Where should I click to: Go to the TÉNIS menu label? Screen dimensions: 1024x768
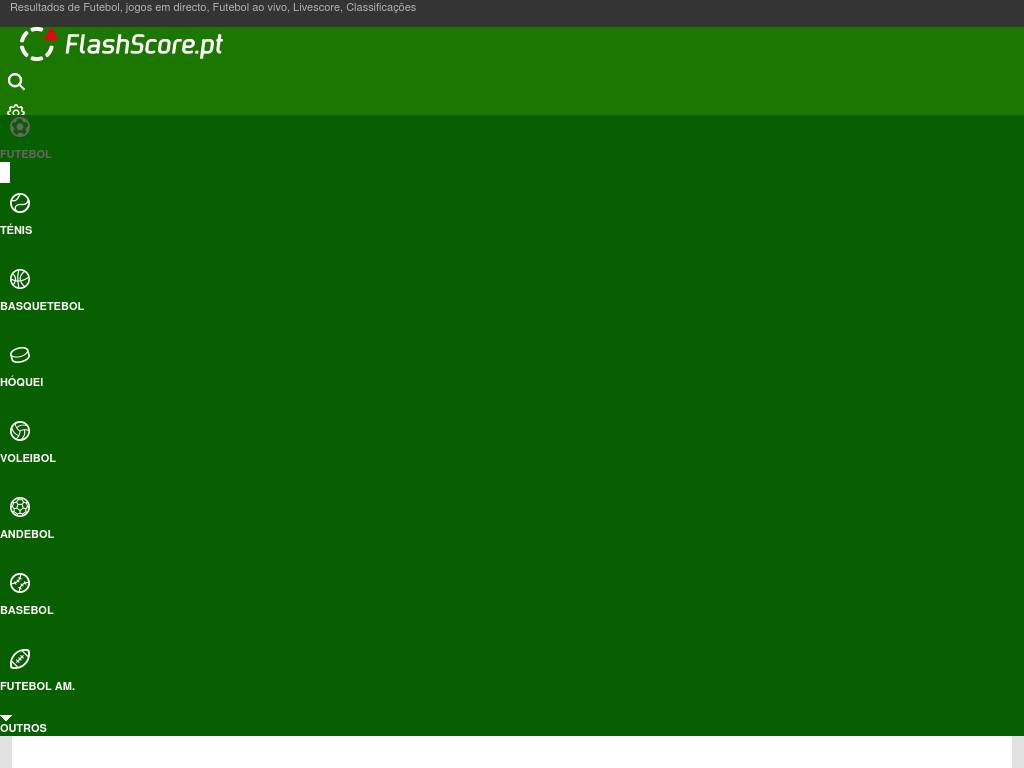[16, 230]
